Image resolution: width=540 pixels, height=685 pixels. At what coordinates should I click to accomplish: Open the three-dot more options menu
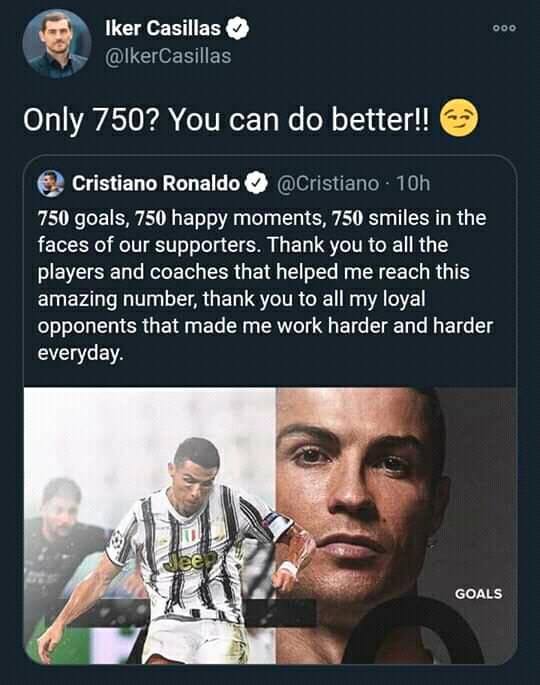click(x=505, y=28)
